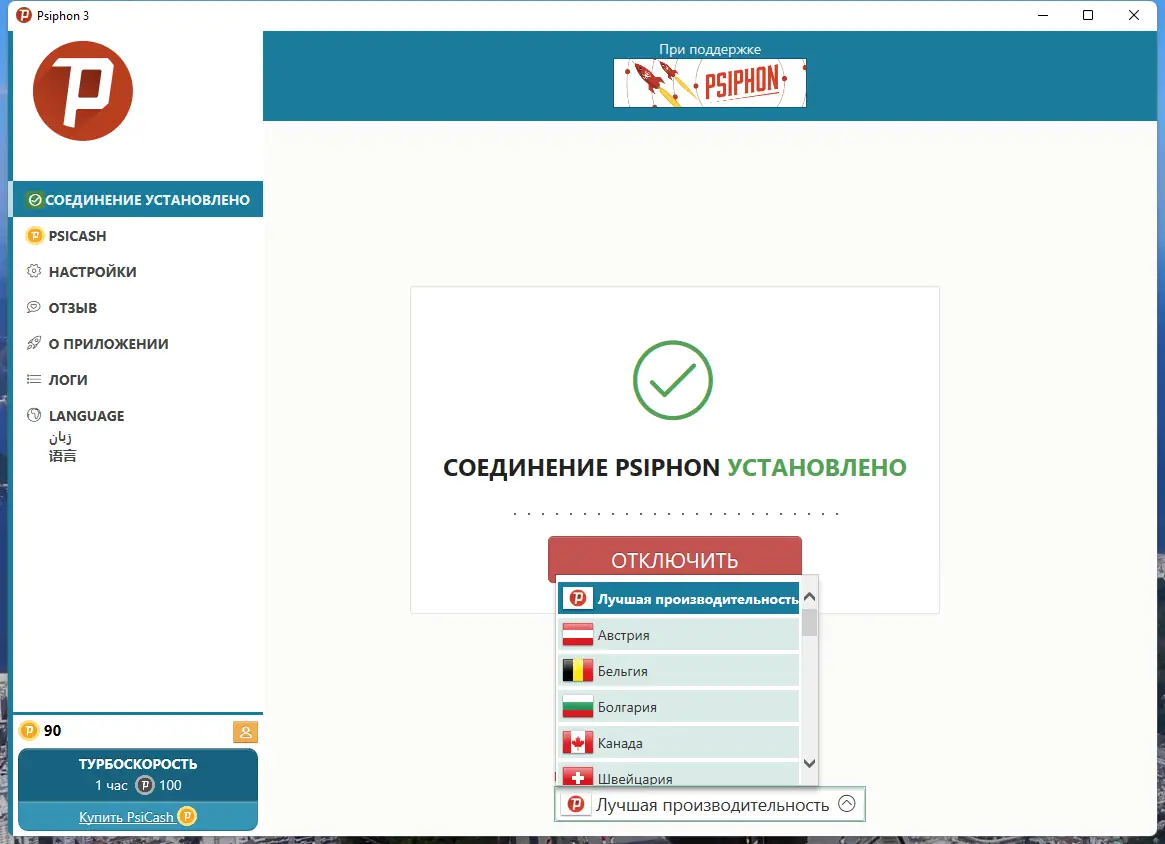1165x844 pixels.
Task: Select Лучшая производительность in the region list
Action: 680,596
